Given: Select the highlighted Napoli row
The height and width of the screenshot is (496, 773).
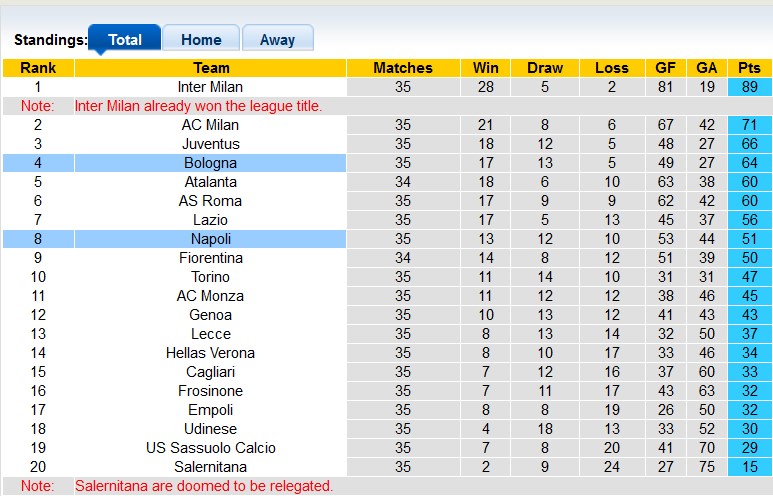Looking at the screenshot, I should pyautogui.click(x=210, y=239).
